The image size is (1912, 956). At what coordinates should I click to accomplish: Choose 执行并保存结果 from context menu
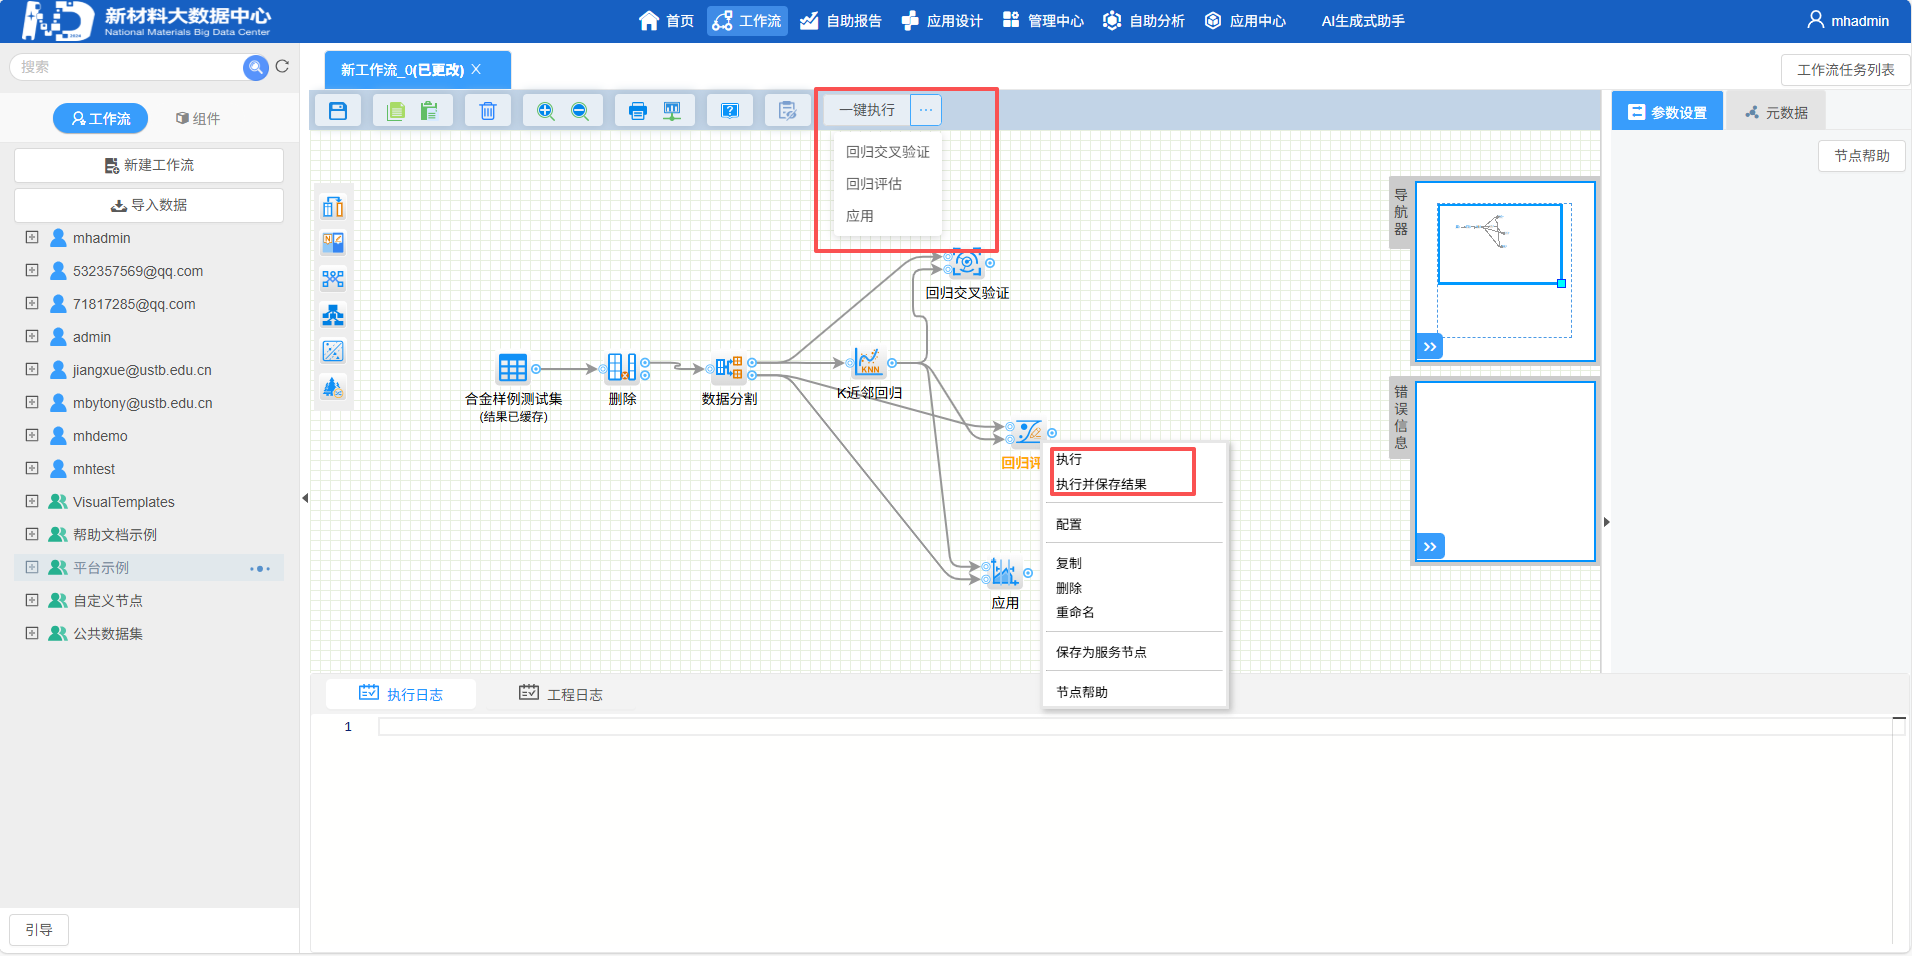(x=1101, y=484)
